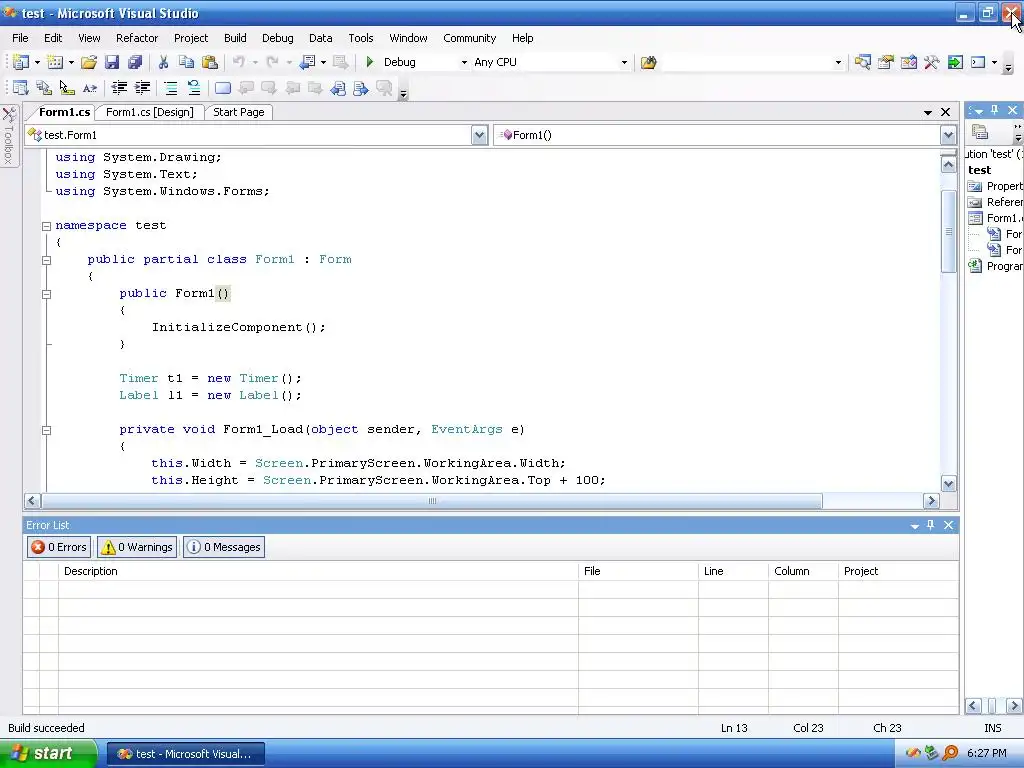
Task: Uncomment the selected lines icon
Action: [x=194, y=88]
